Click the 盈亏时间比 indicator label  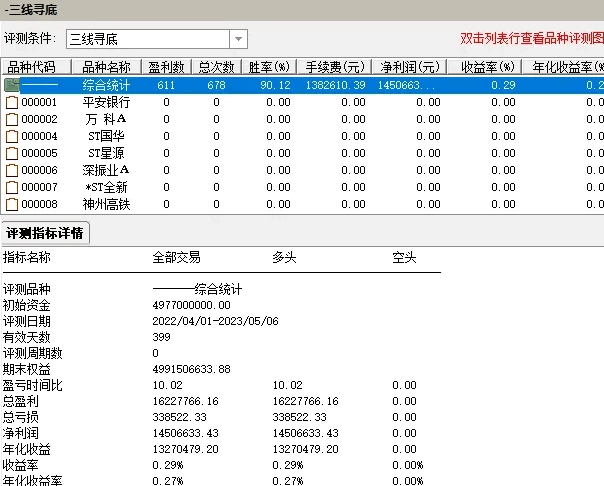32,385
